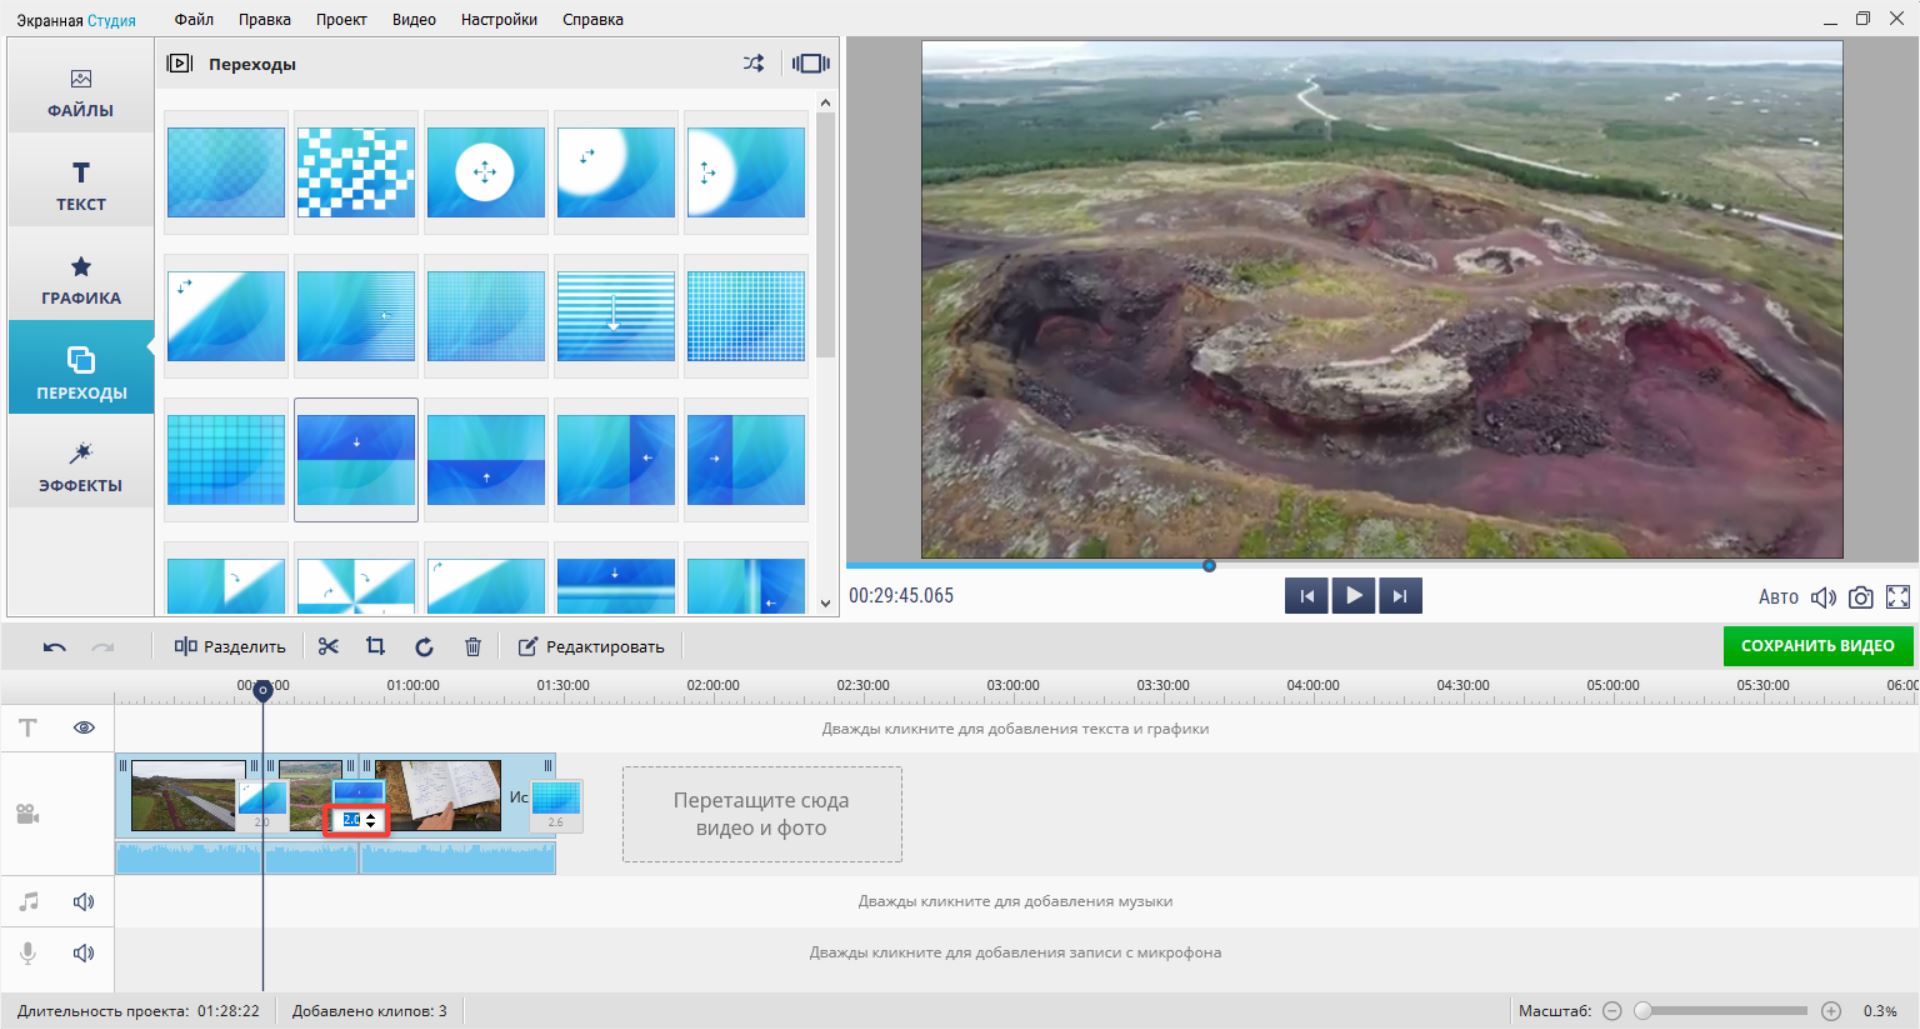This screenshot has width=1920, height=1029.
Task: Select the crop tool icon
Action: (x=375, y=647)
